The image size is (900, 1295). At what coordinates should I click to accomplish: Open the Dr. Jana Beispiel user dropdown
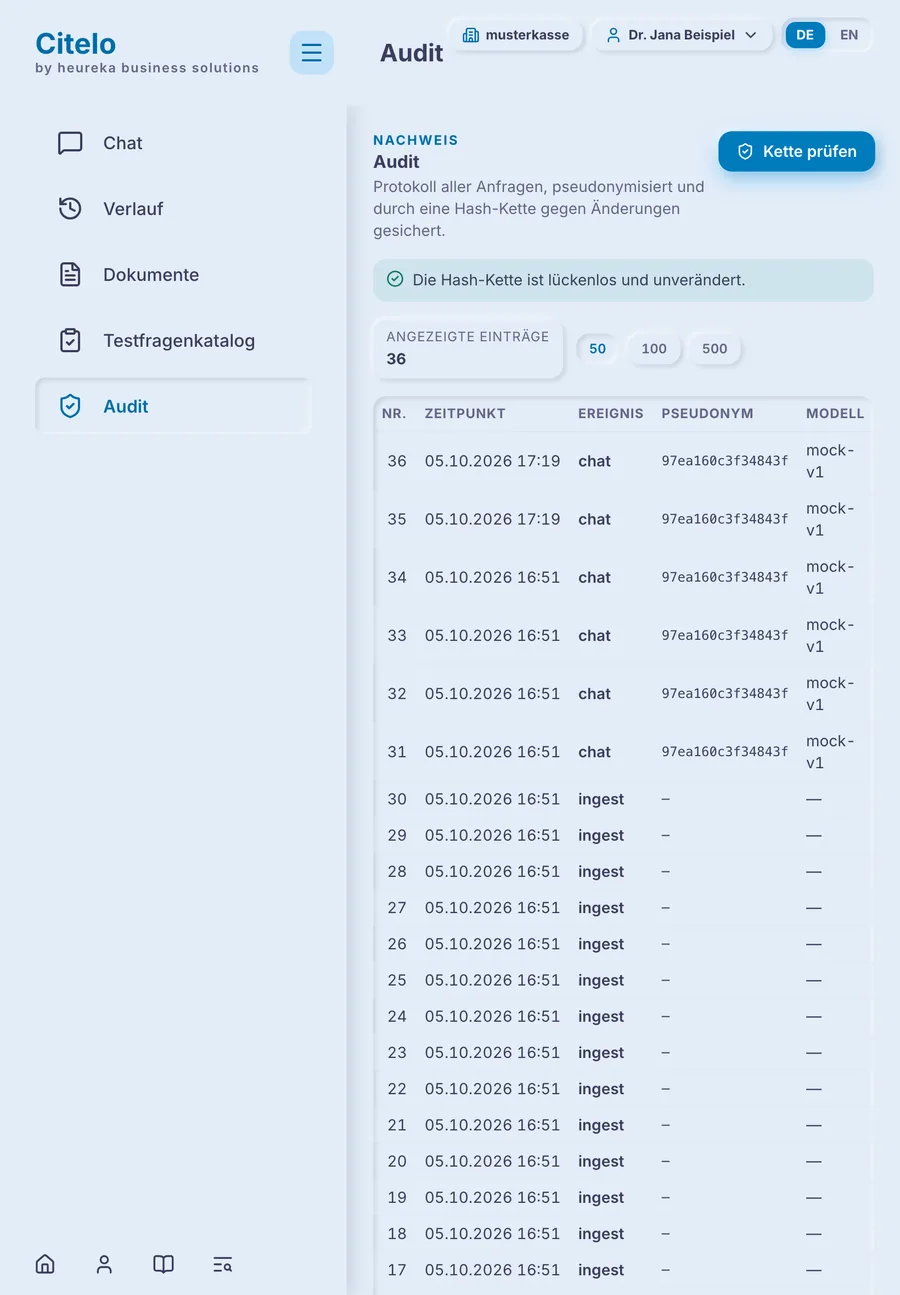point(681,35)
